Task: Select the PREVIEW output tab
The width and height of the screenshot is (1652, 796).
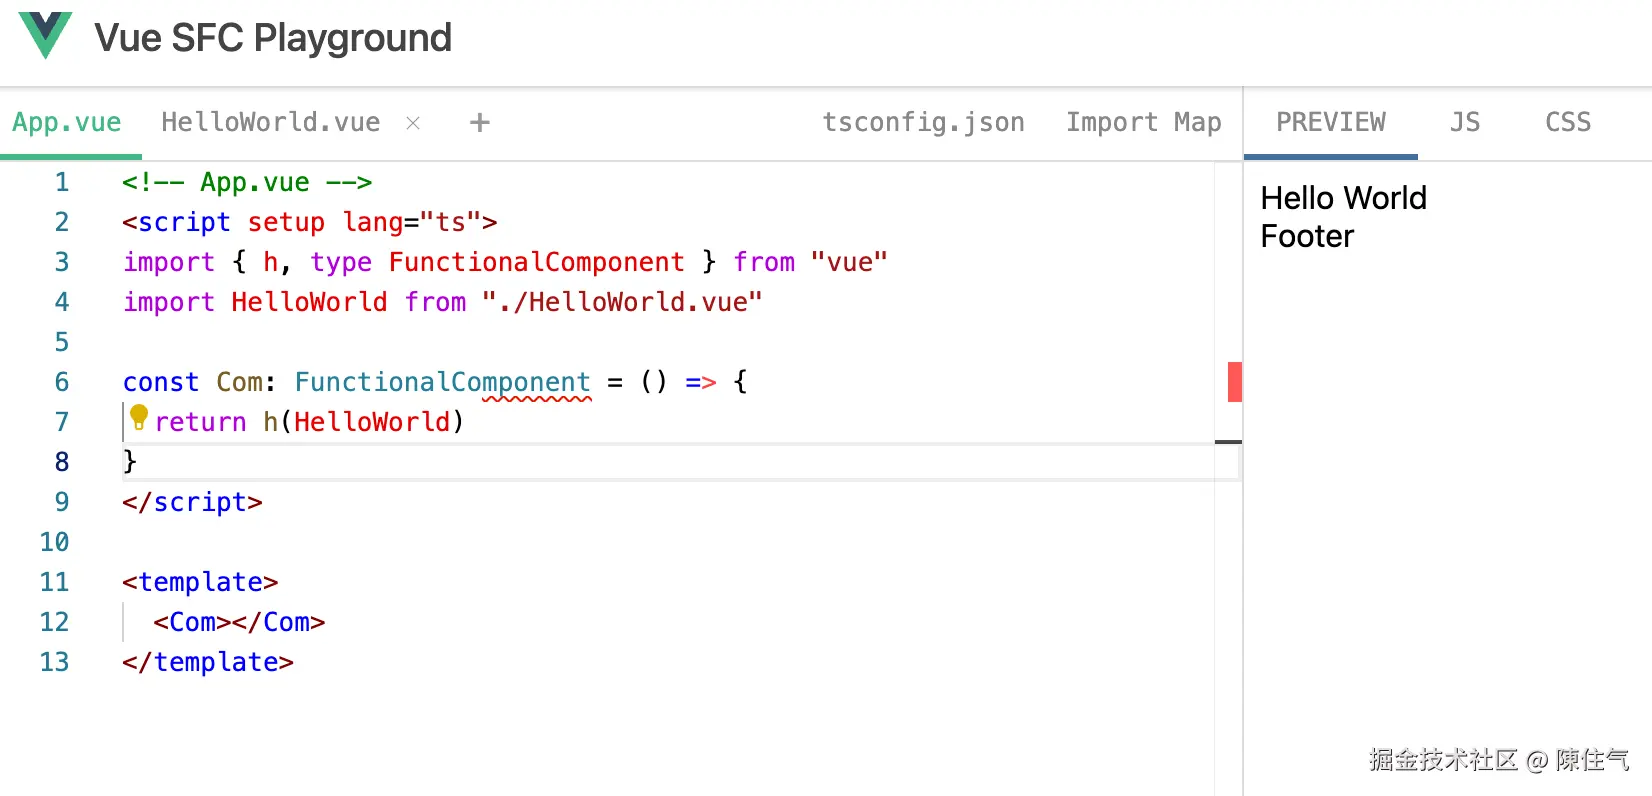Action: click(x=1330, y=123)
